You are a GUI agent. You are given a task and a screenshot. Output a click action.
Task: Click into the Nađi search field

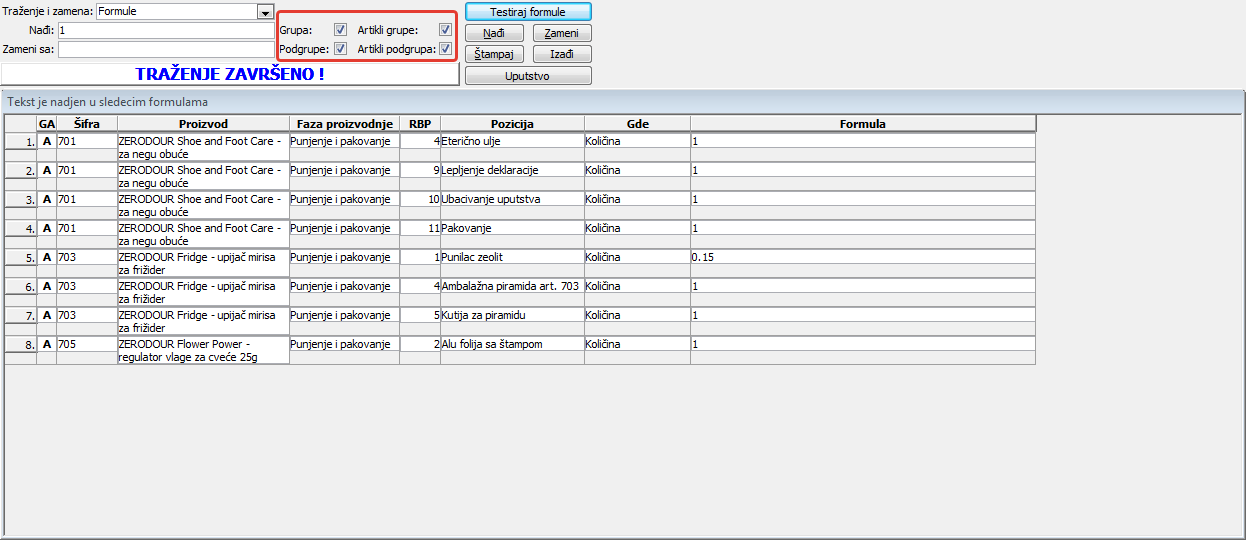(165, 31)
